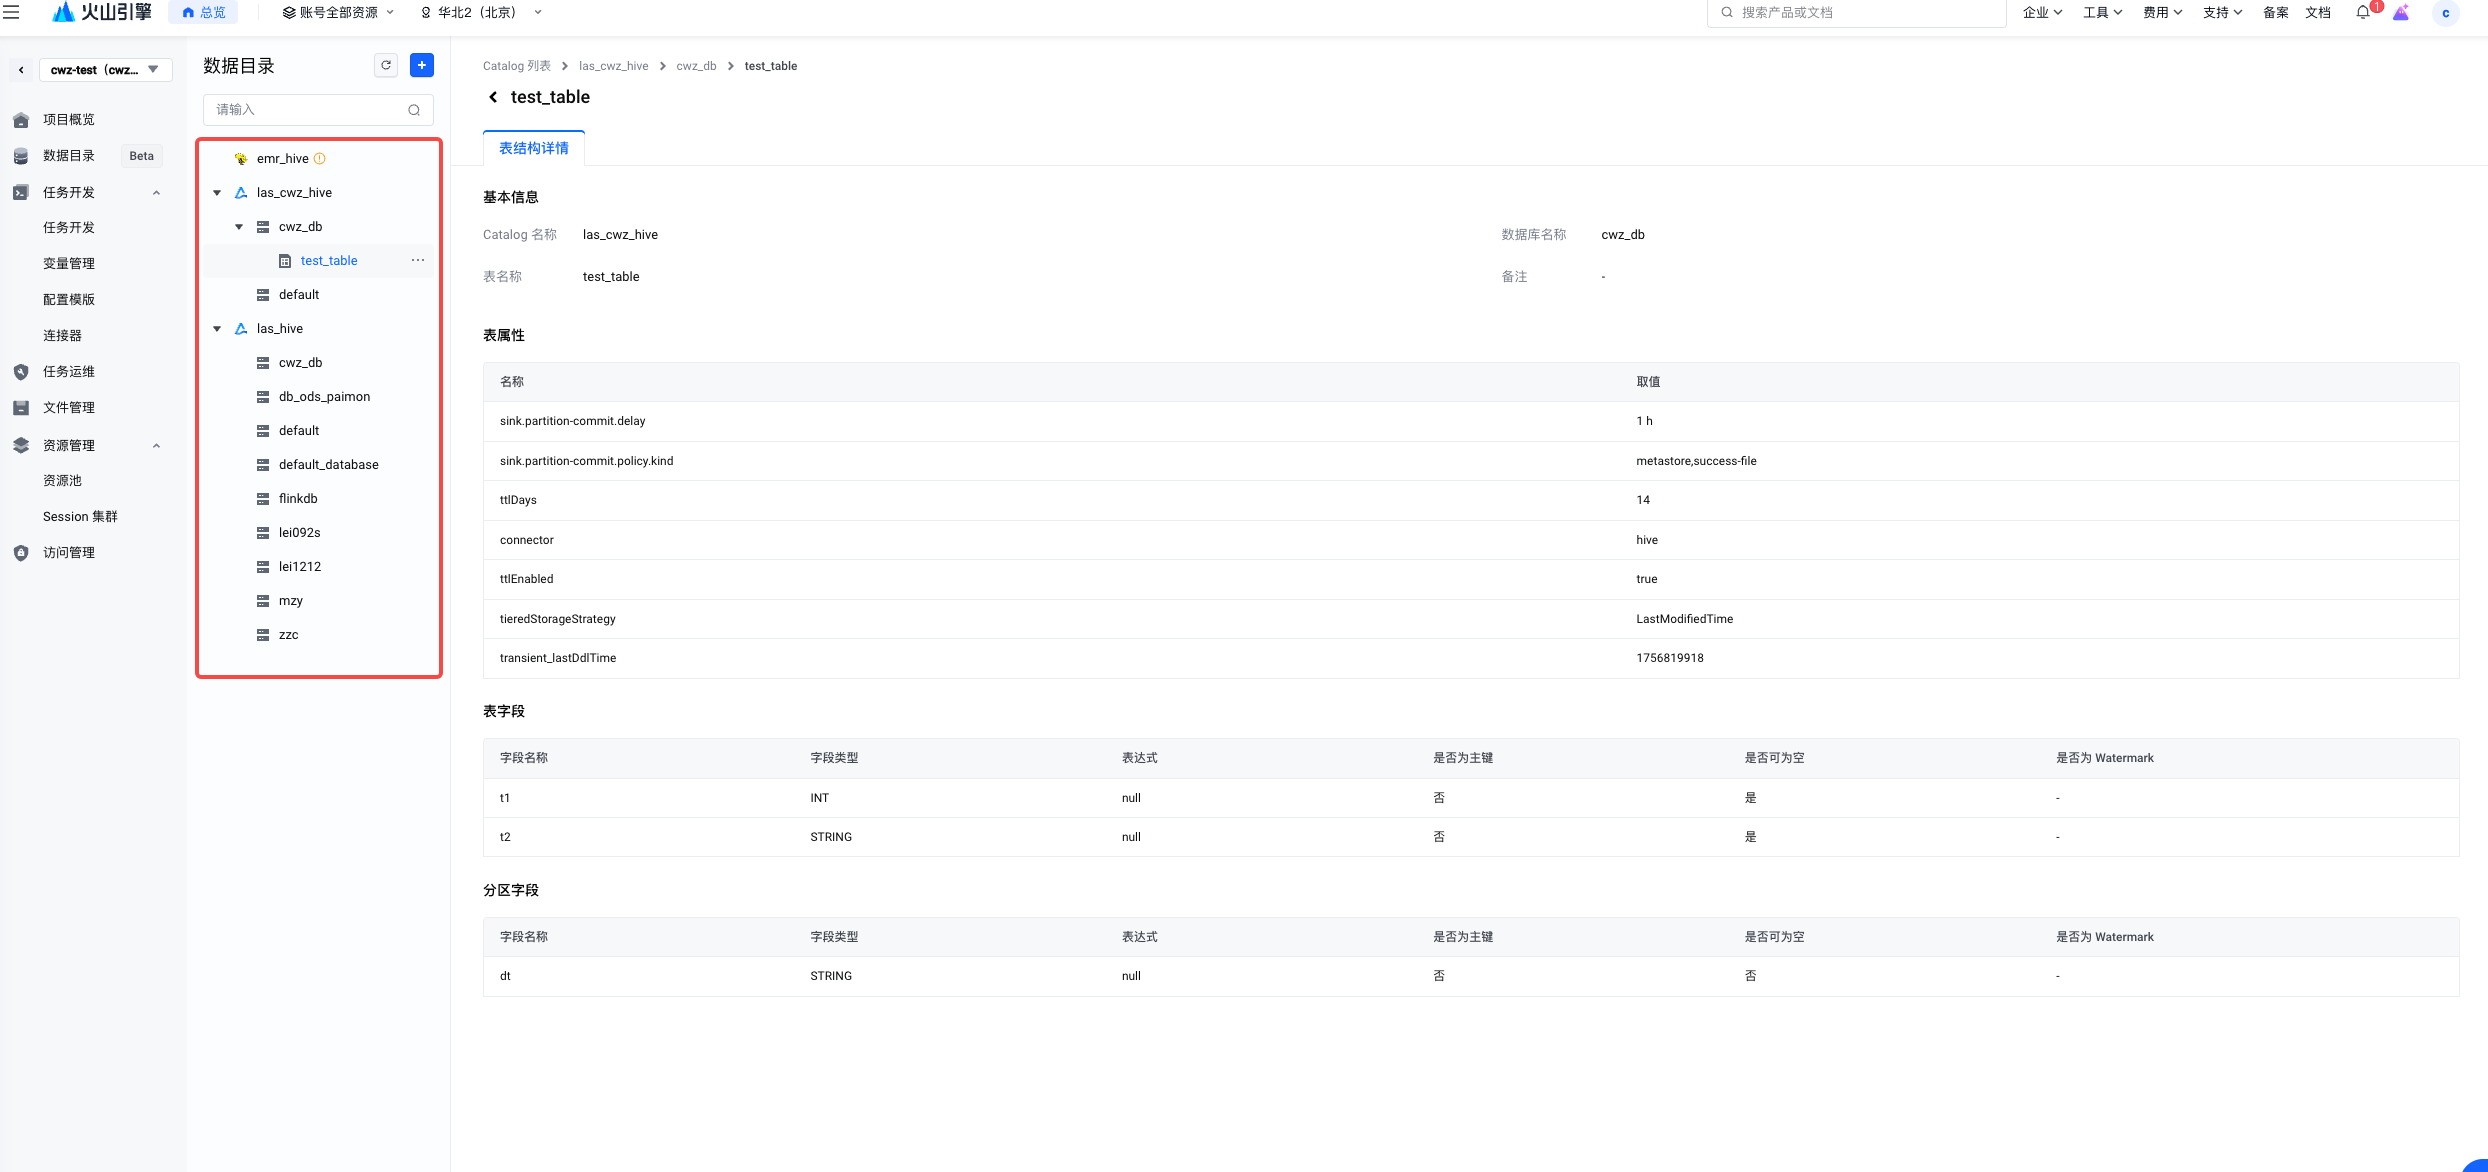Image resolution: width=2488 pixels, height=1172 pixels.
Task: Click the three-dot menu beside test_table
Action: tap(418, 260)
